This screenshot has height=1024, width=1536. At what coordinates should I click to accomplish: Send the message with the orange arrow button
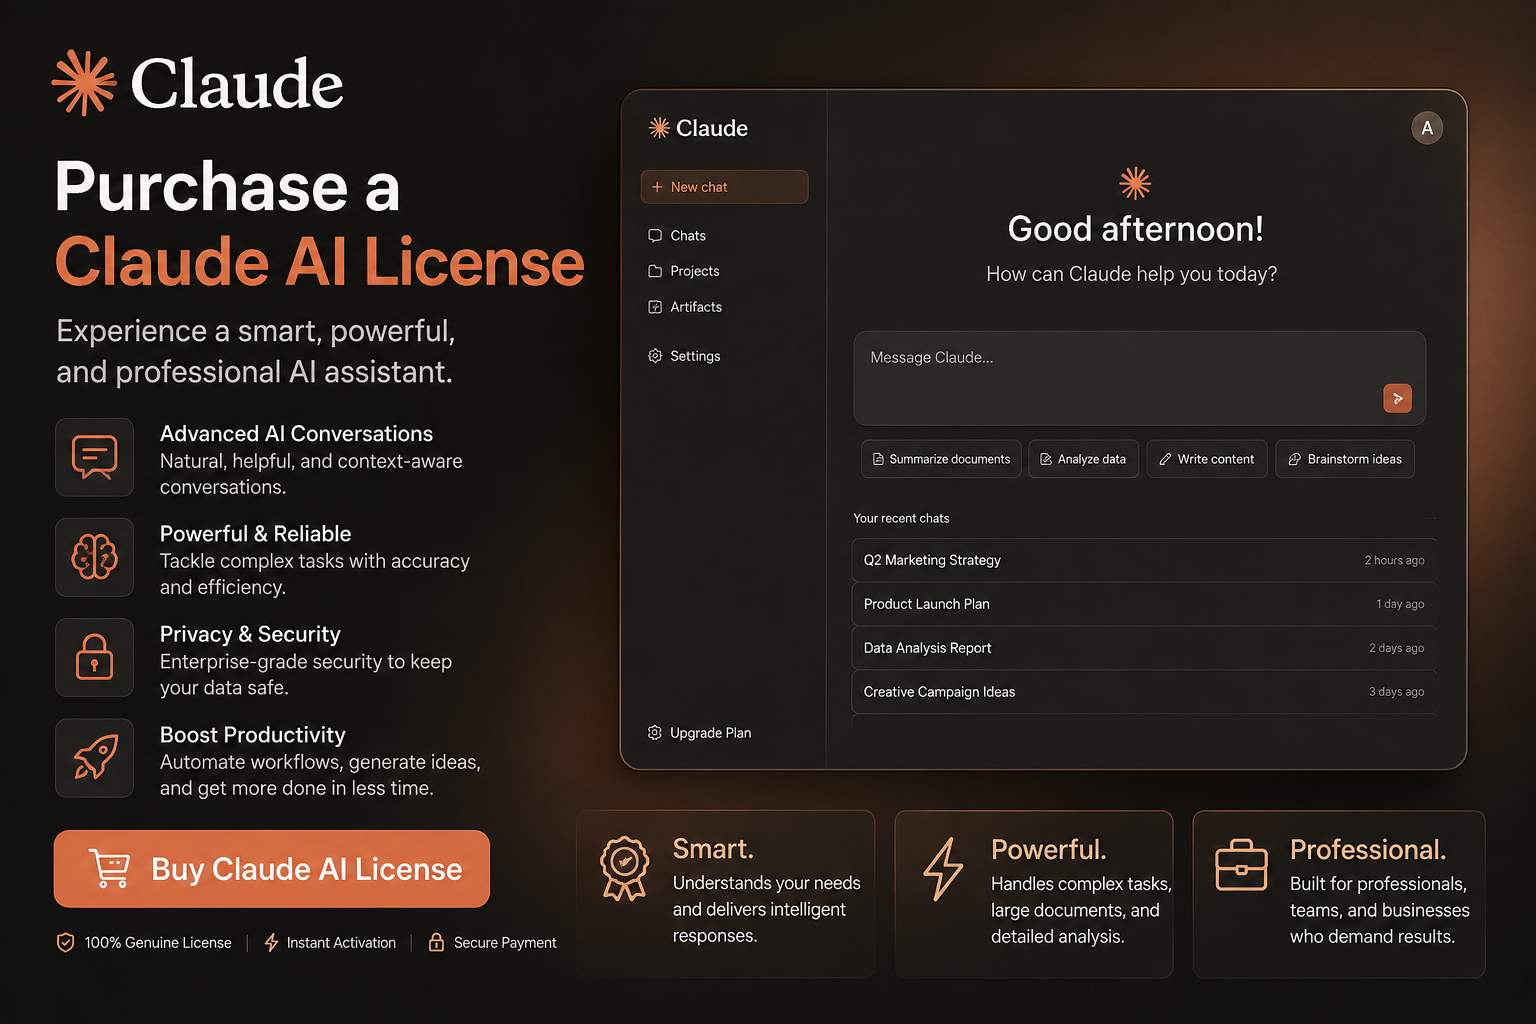click(x=1397, y=398)
